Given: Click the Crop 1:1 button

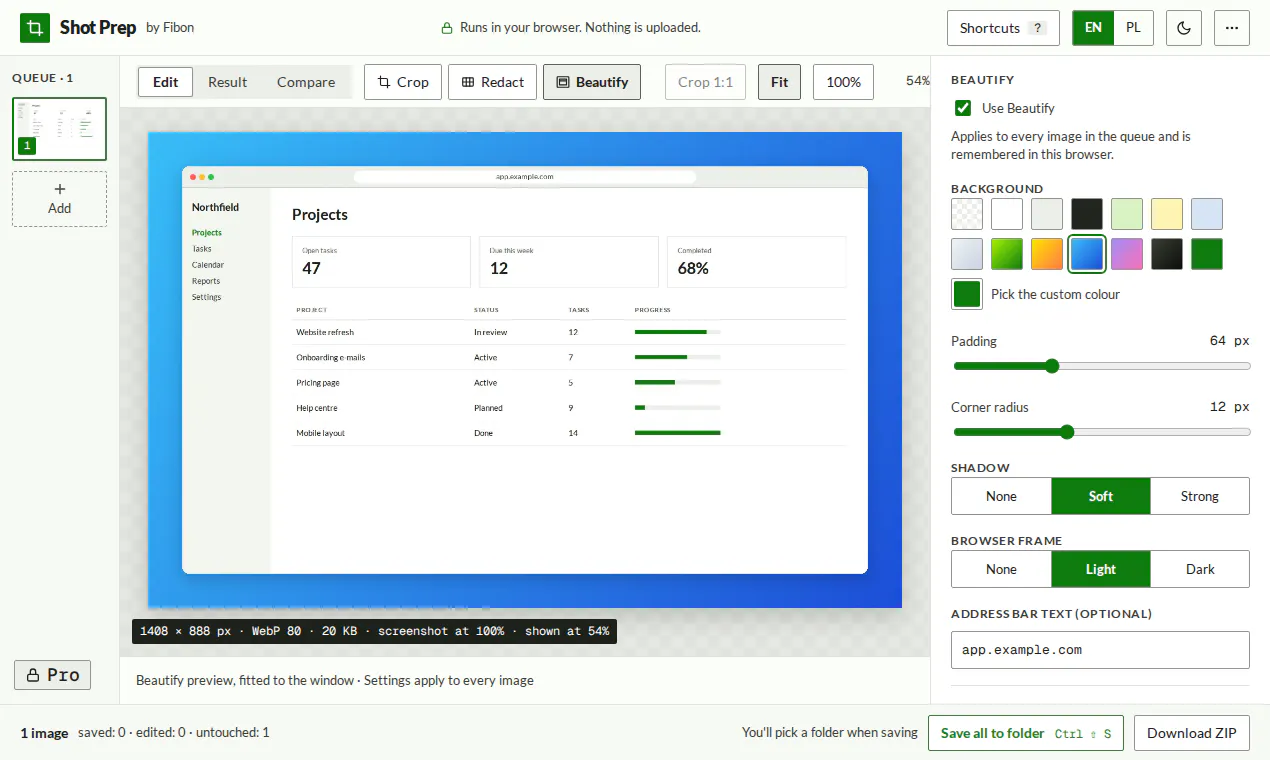Looking at the screenshot, I should [x=705, y=82].
